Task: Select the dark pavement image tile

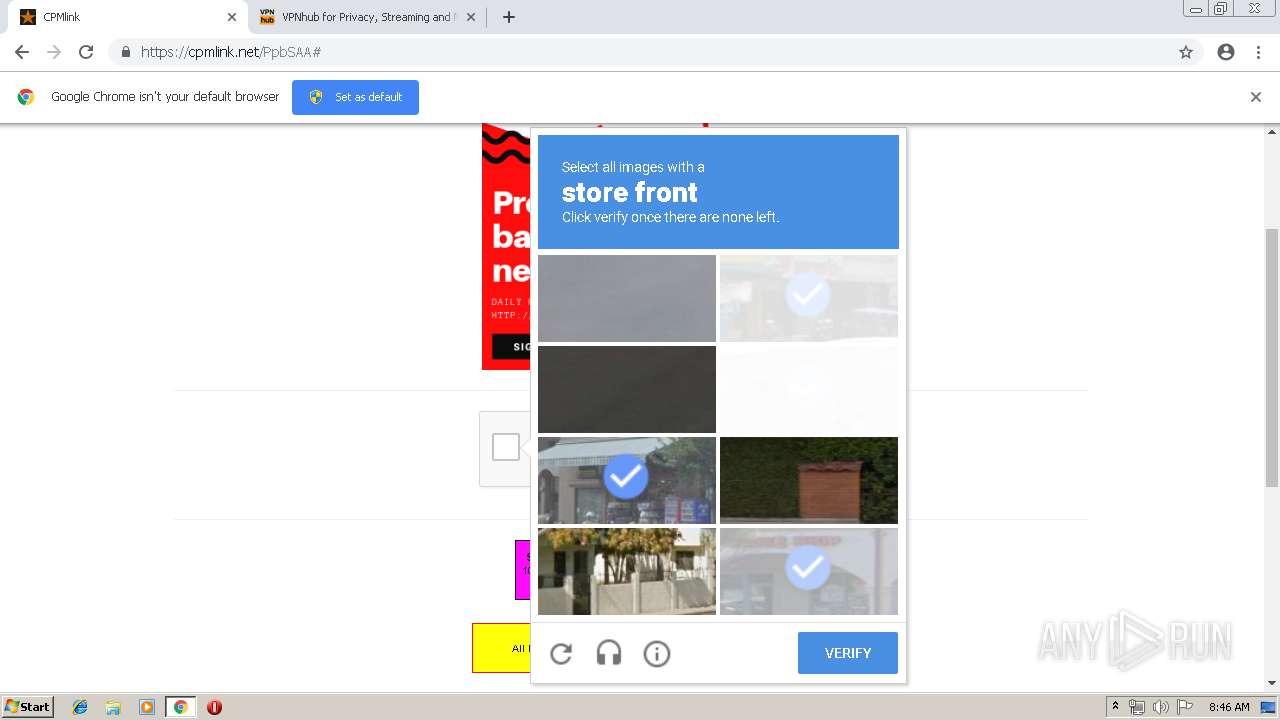Action: (x=627, y=389)
